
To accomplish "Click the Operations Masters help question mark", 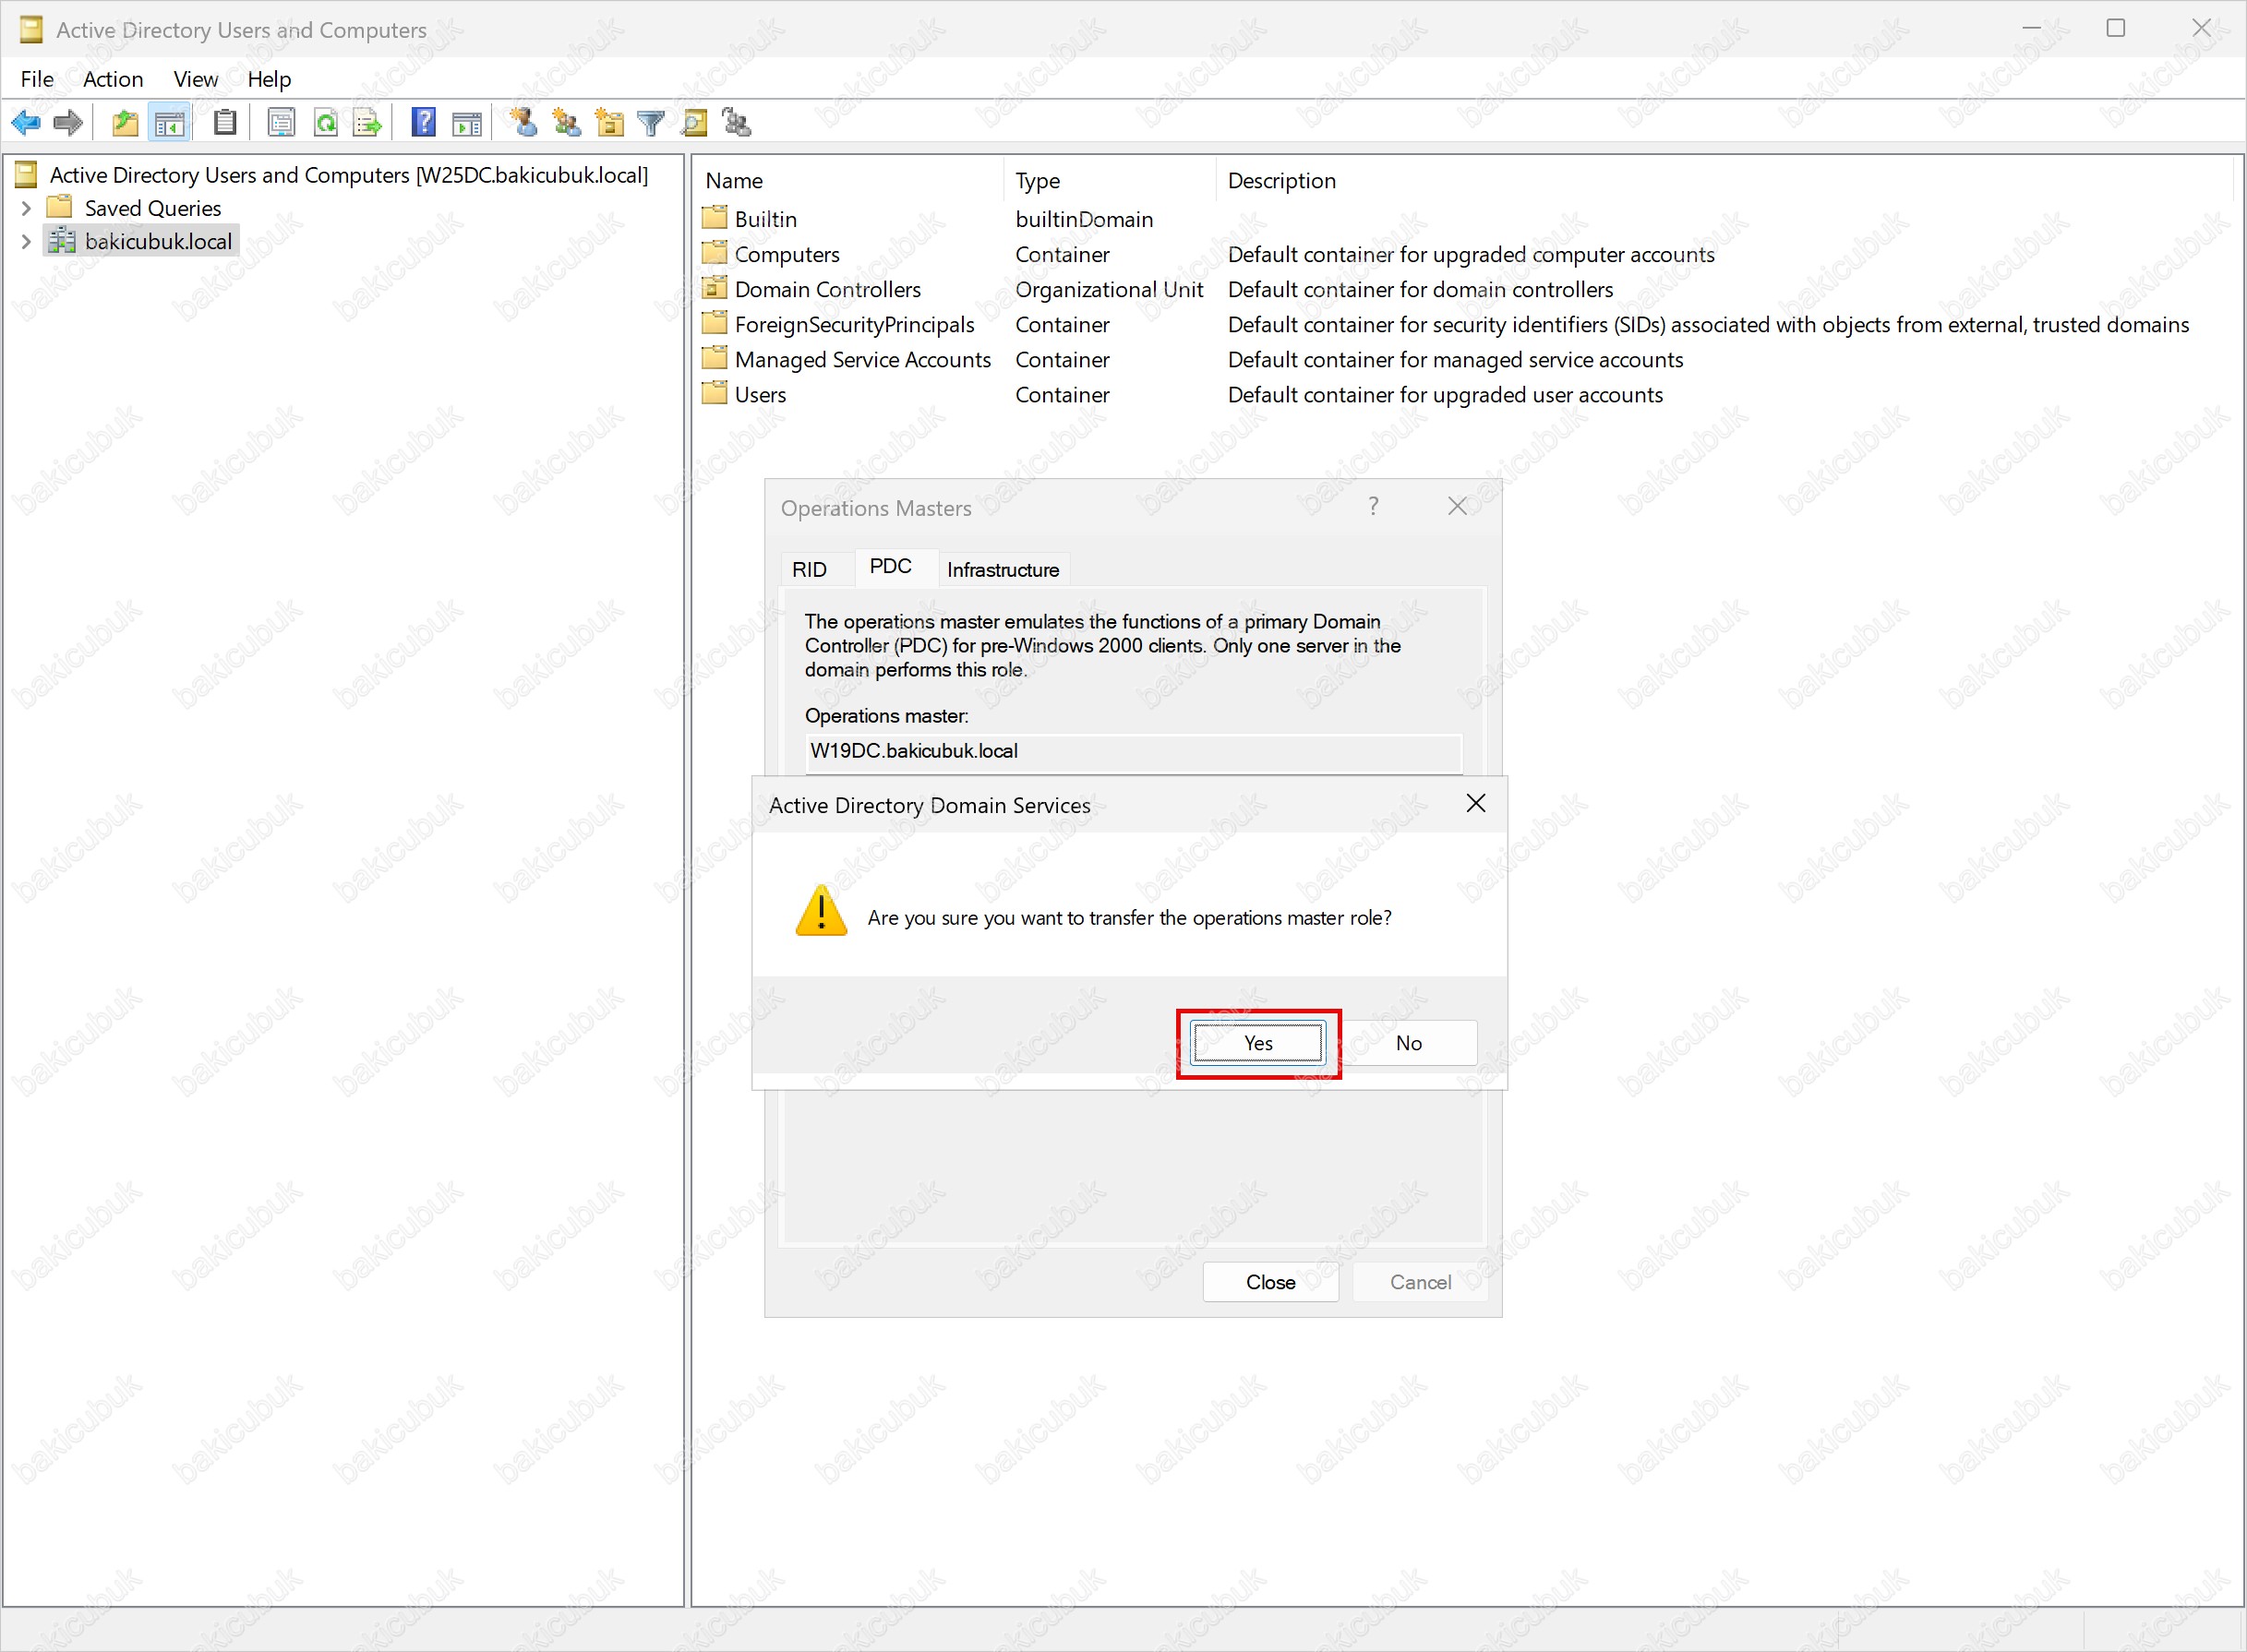I will [1373, 506].
